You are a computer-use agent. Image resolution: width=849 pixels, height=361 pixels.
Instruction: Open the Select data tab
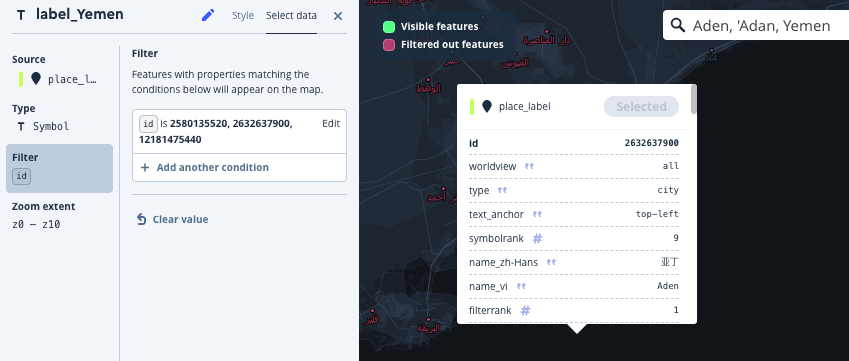point(291,16)
